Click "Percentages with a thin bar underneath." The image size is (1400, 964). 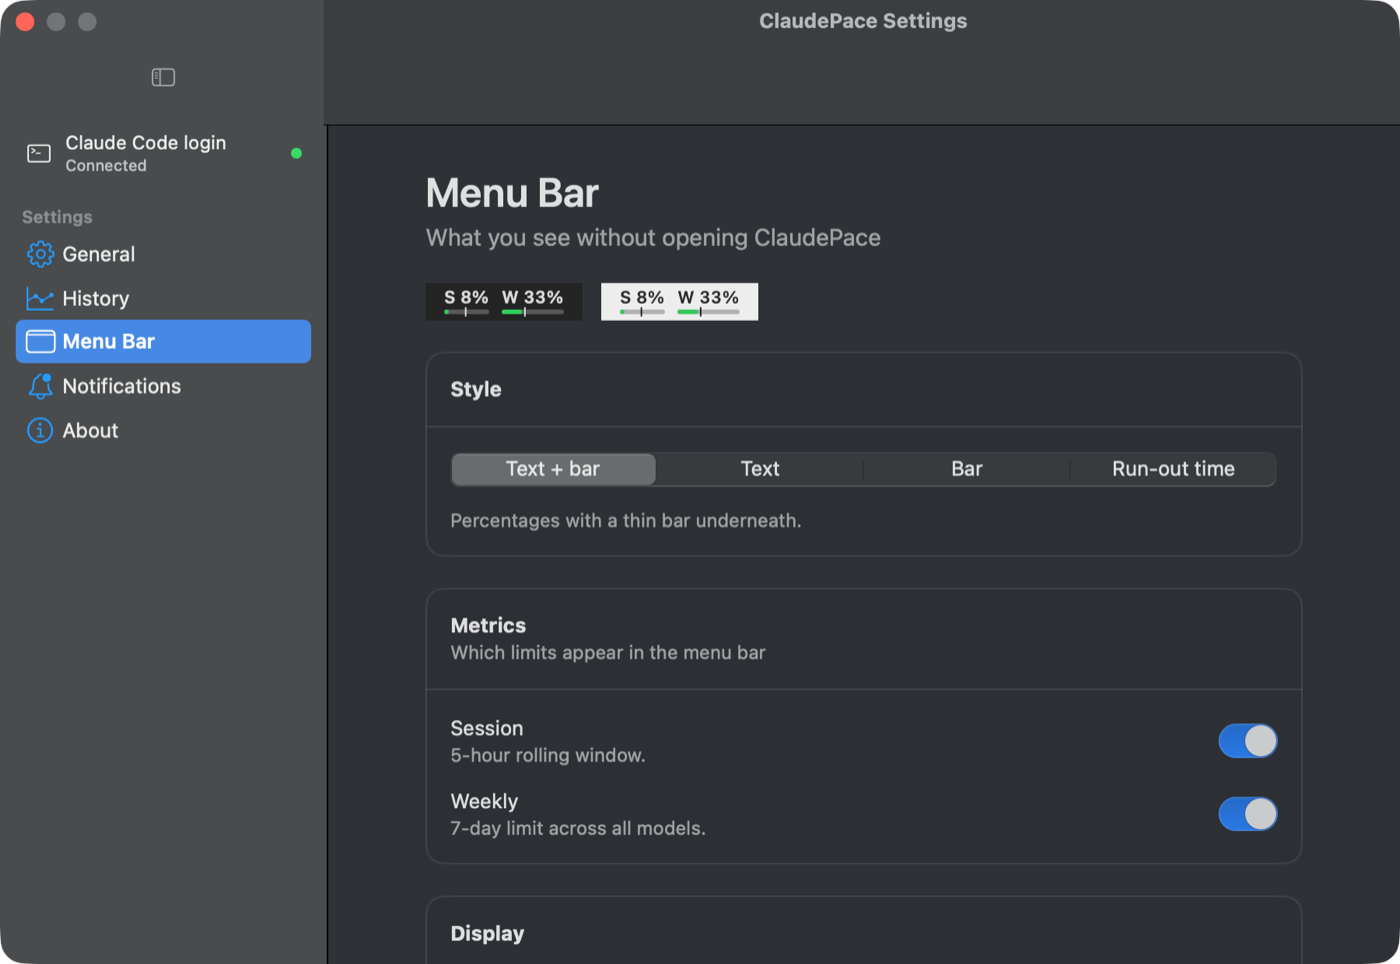coord(626,521)
